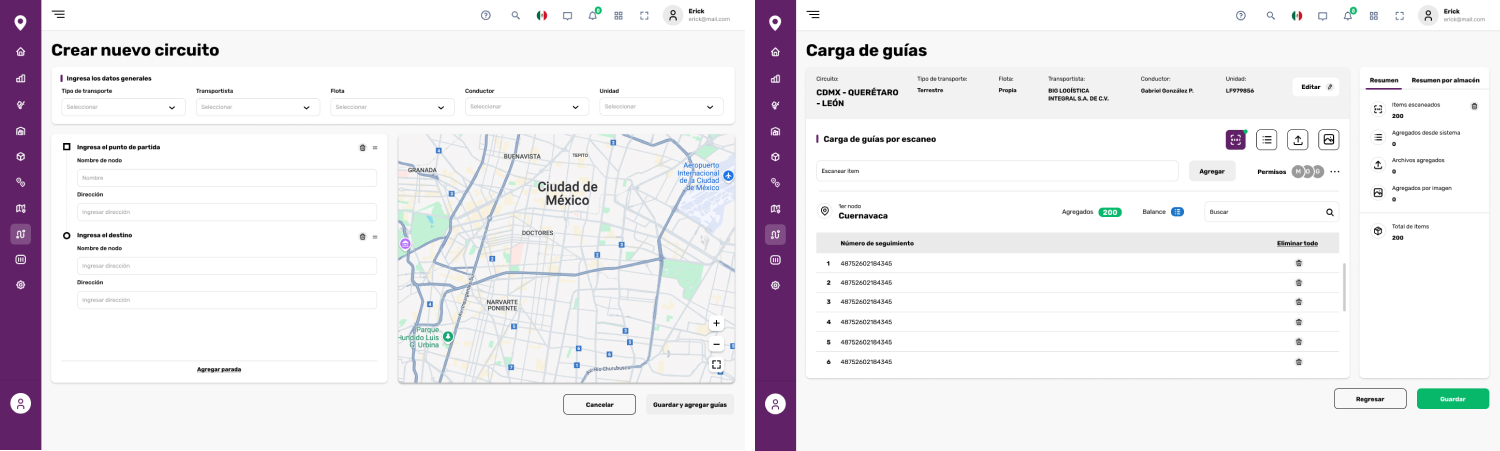Choose the file upload loading mode icon
1500x451 pixels.
(1297, 140)
